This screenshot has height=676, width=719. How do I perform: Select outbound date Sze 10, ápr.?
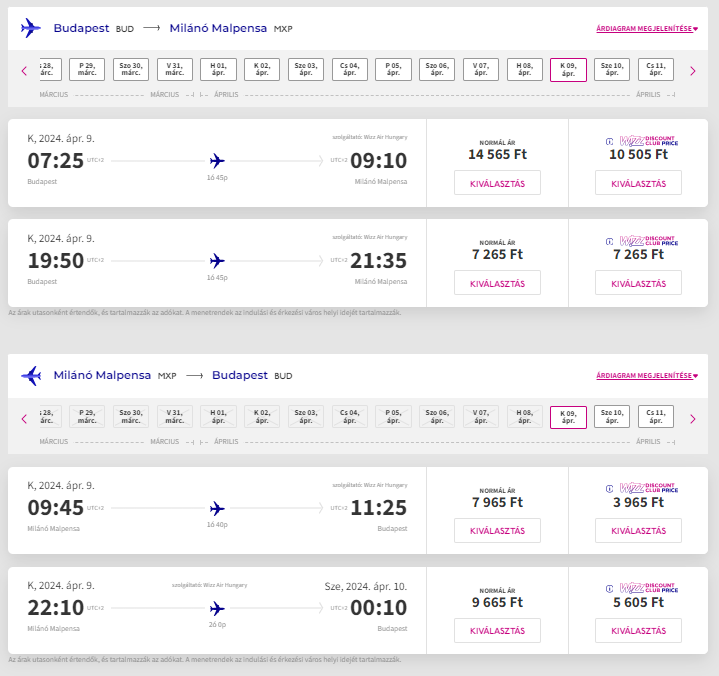point(612,70)
